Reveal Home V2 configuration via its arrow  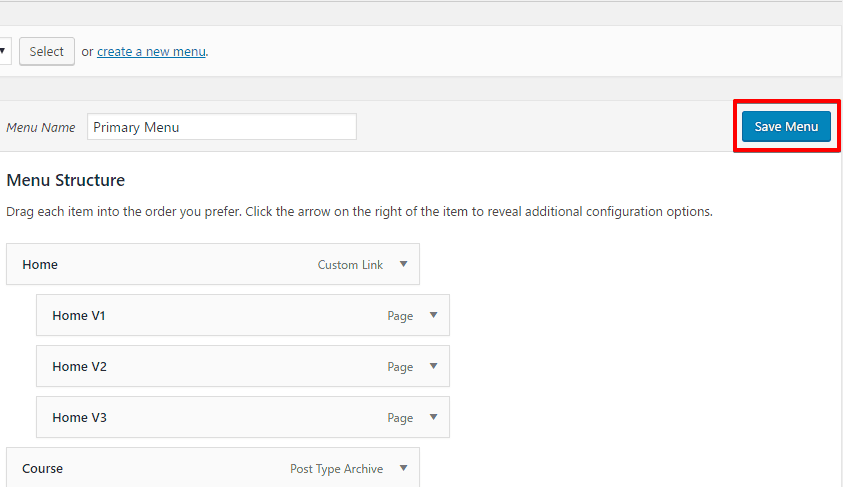click(x=433, y=367)
